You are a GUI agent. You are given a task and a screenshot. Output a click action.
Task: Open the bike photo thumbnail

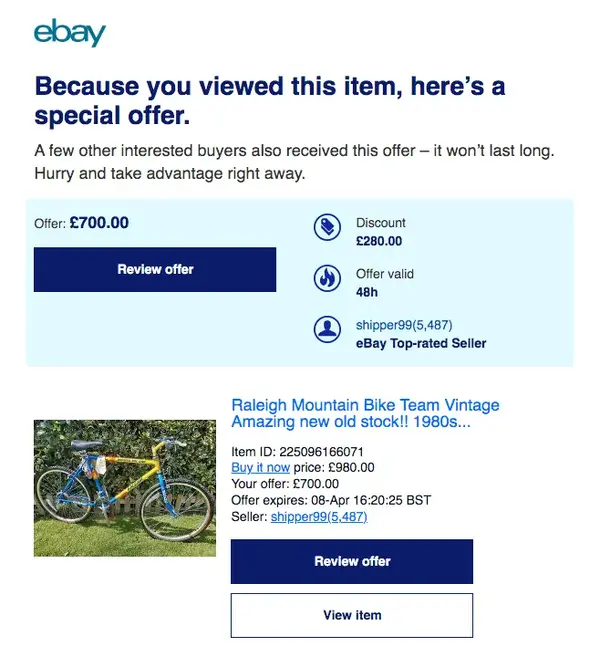coord(125,488)
